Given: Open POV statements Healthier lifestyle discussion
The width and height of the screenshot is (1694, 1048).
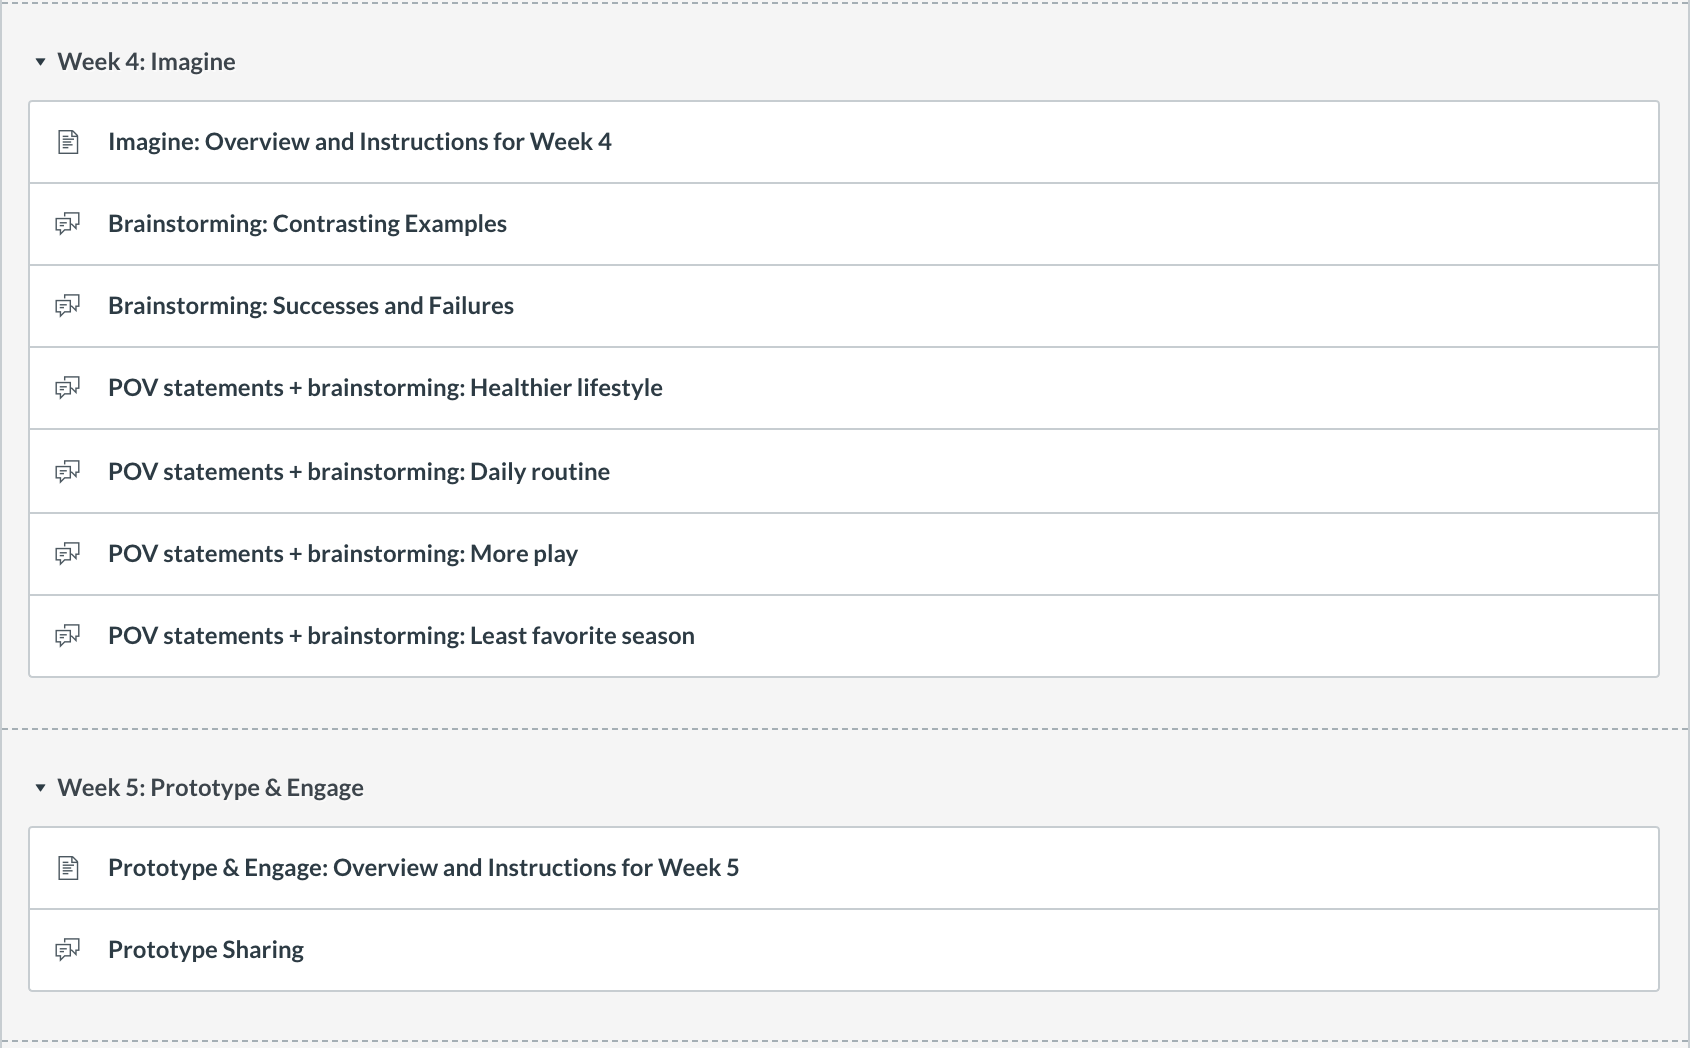Looking at the screenshot, I should tap(385, 388).
